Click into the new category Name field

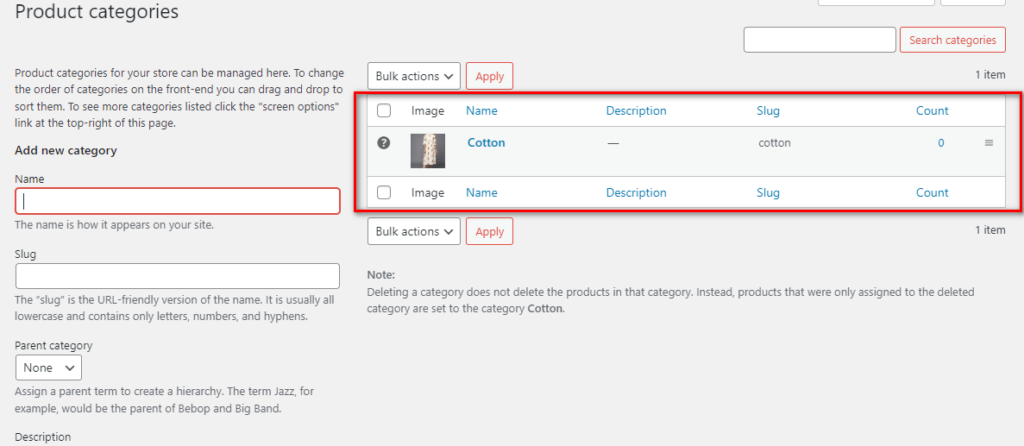(x=178, y=201)
